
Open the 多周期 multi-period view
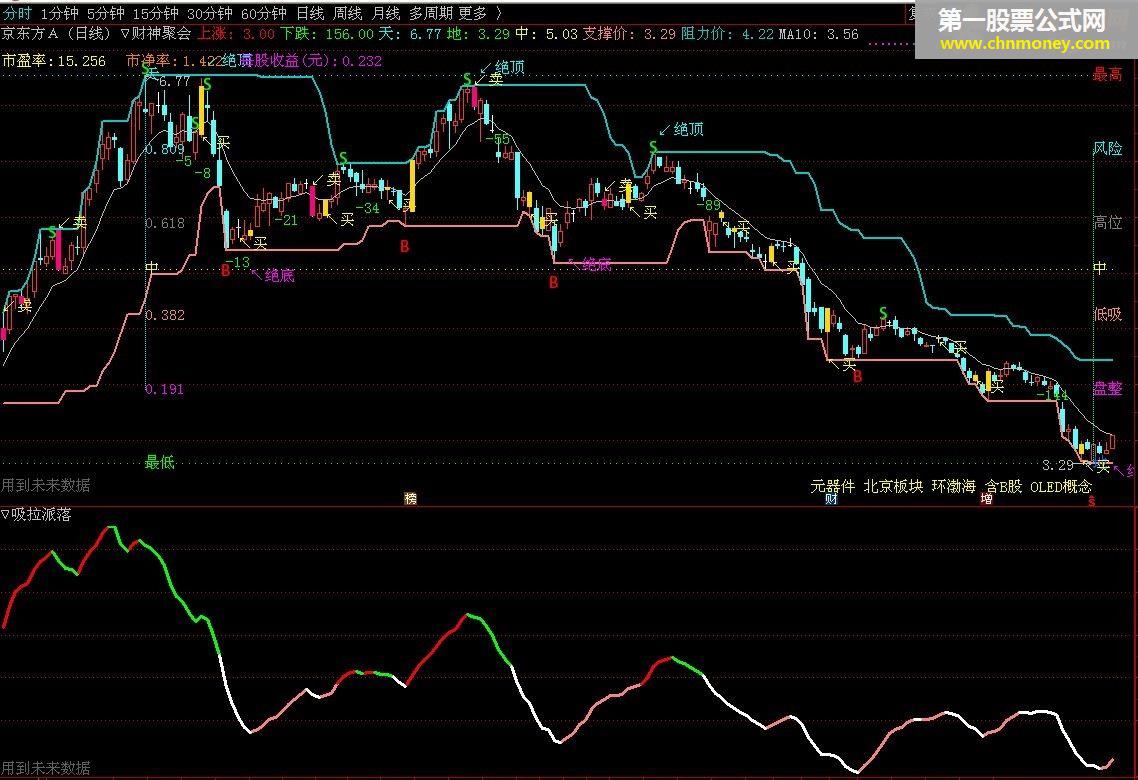[x=430, y=13]
